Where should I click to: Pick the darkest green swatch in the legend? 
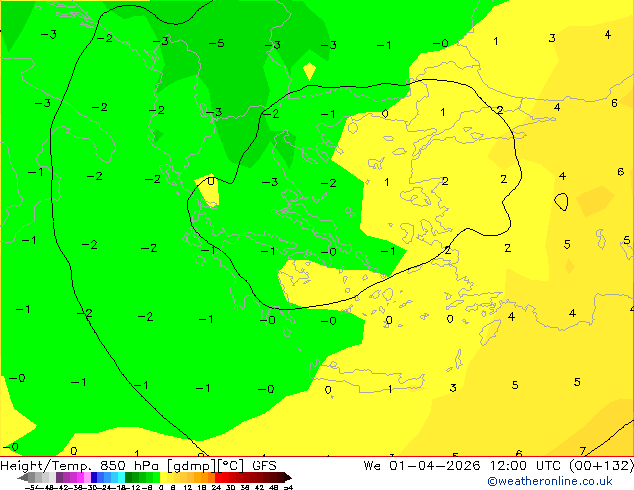[129, 477]
